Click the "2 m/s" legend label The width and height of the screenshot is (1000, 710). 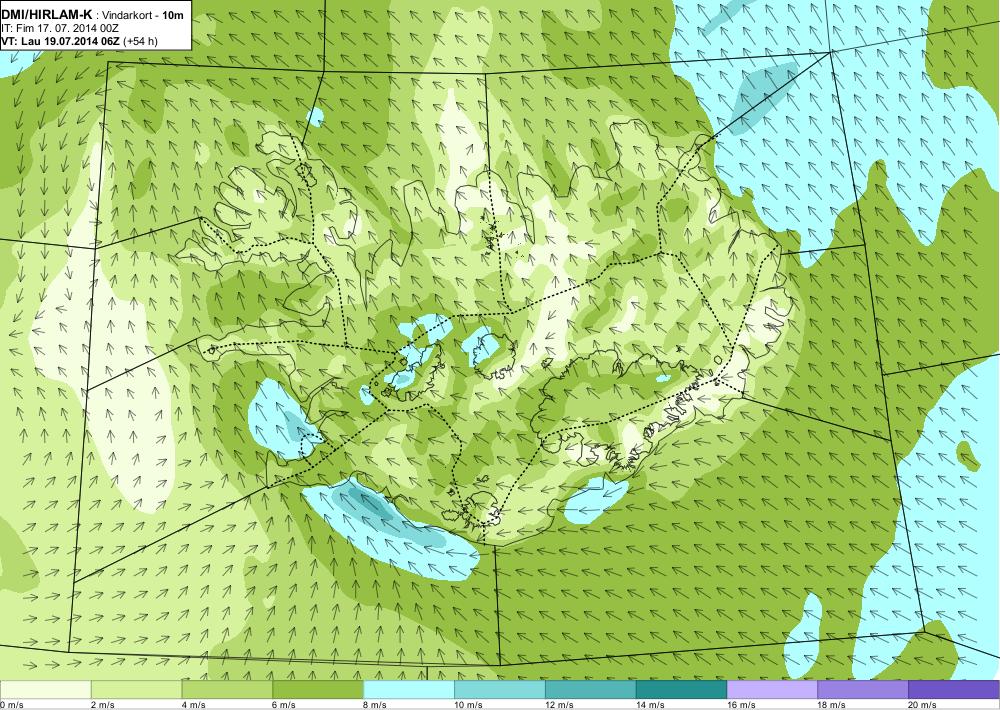(x=103, y=705)
